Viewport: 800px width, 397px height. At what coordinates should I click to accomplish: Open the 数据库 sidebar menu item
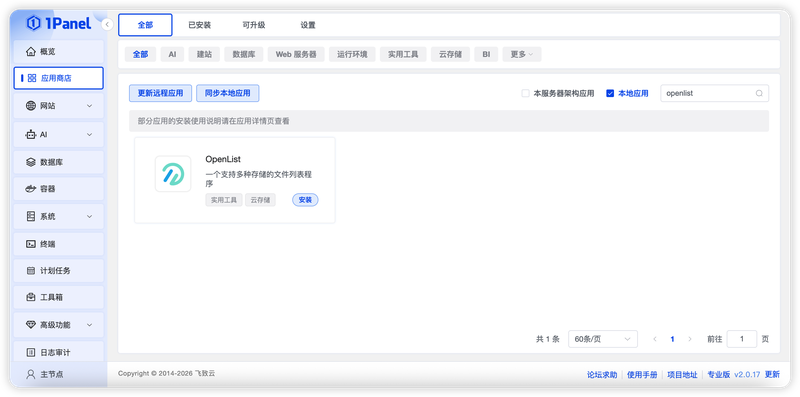point(59,162)
